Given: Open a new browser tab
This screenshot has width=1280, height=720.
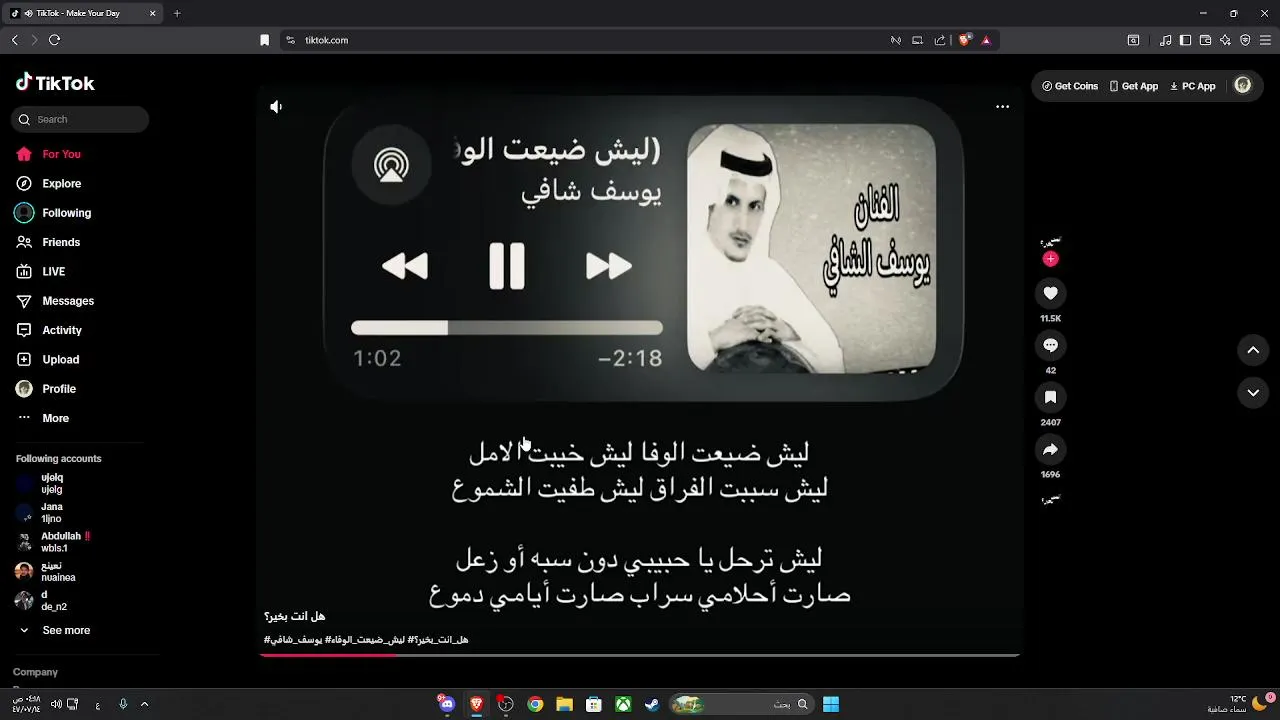Looking at the screenshot, I should (x=177, y=13).
